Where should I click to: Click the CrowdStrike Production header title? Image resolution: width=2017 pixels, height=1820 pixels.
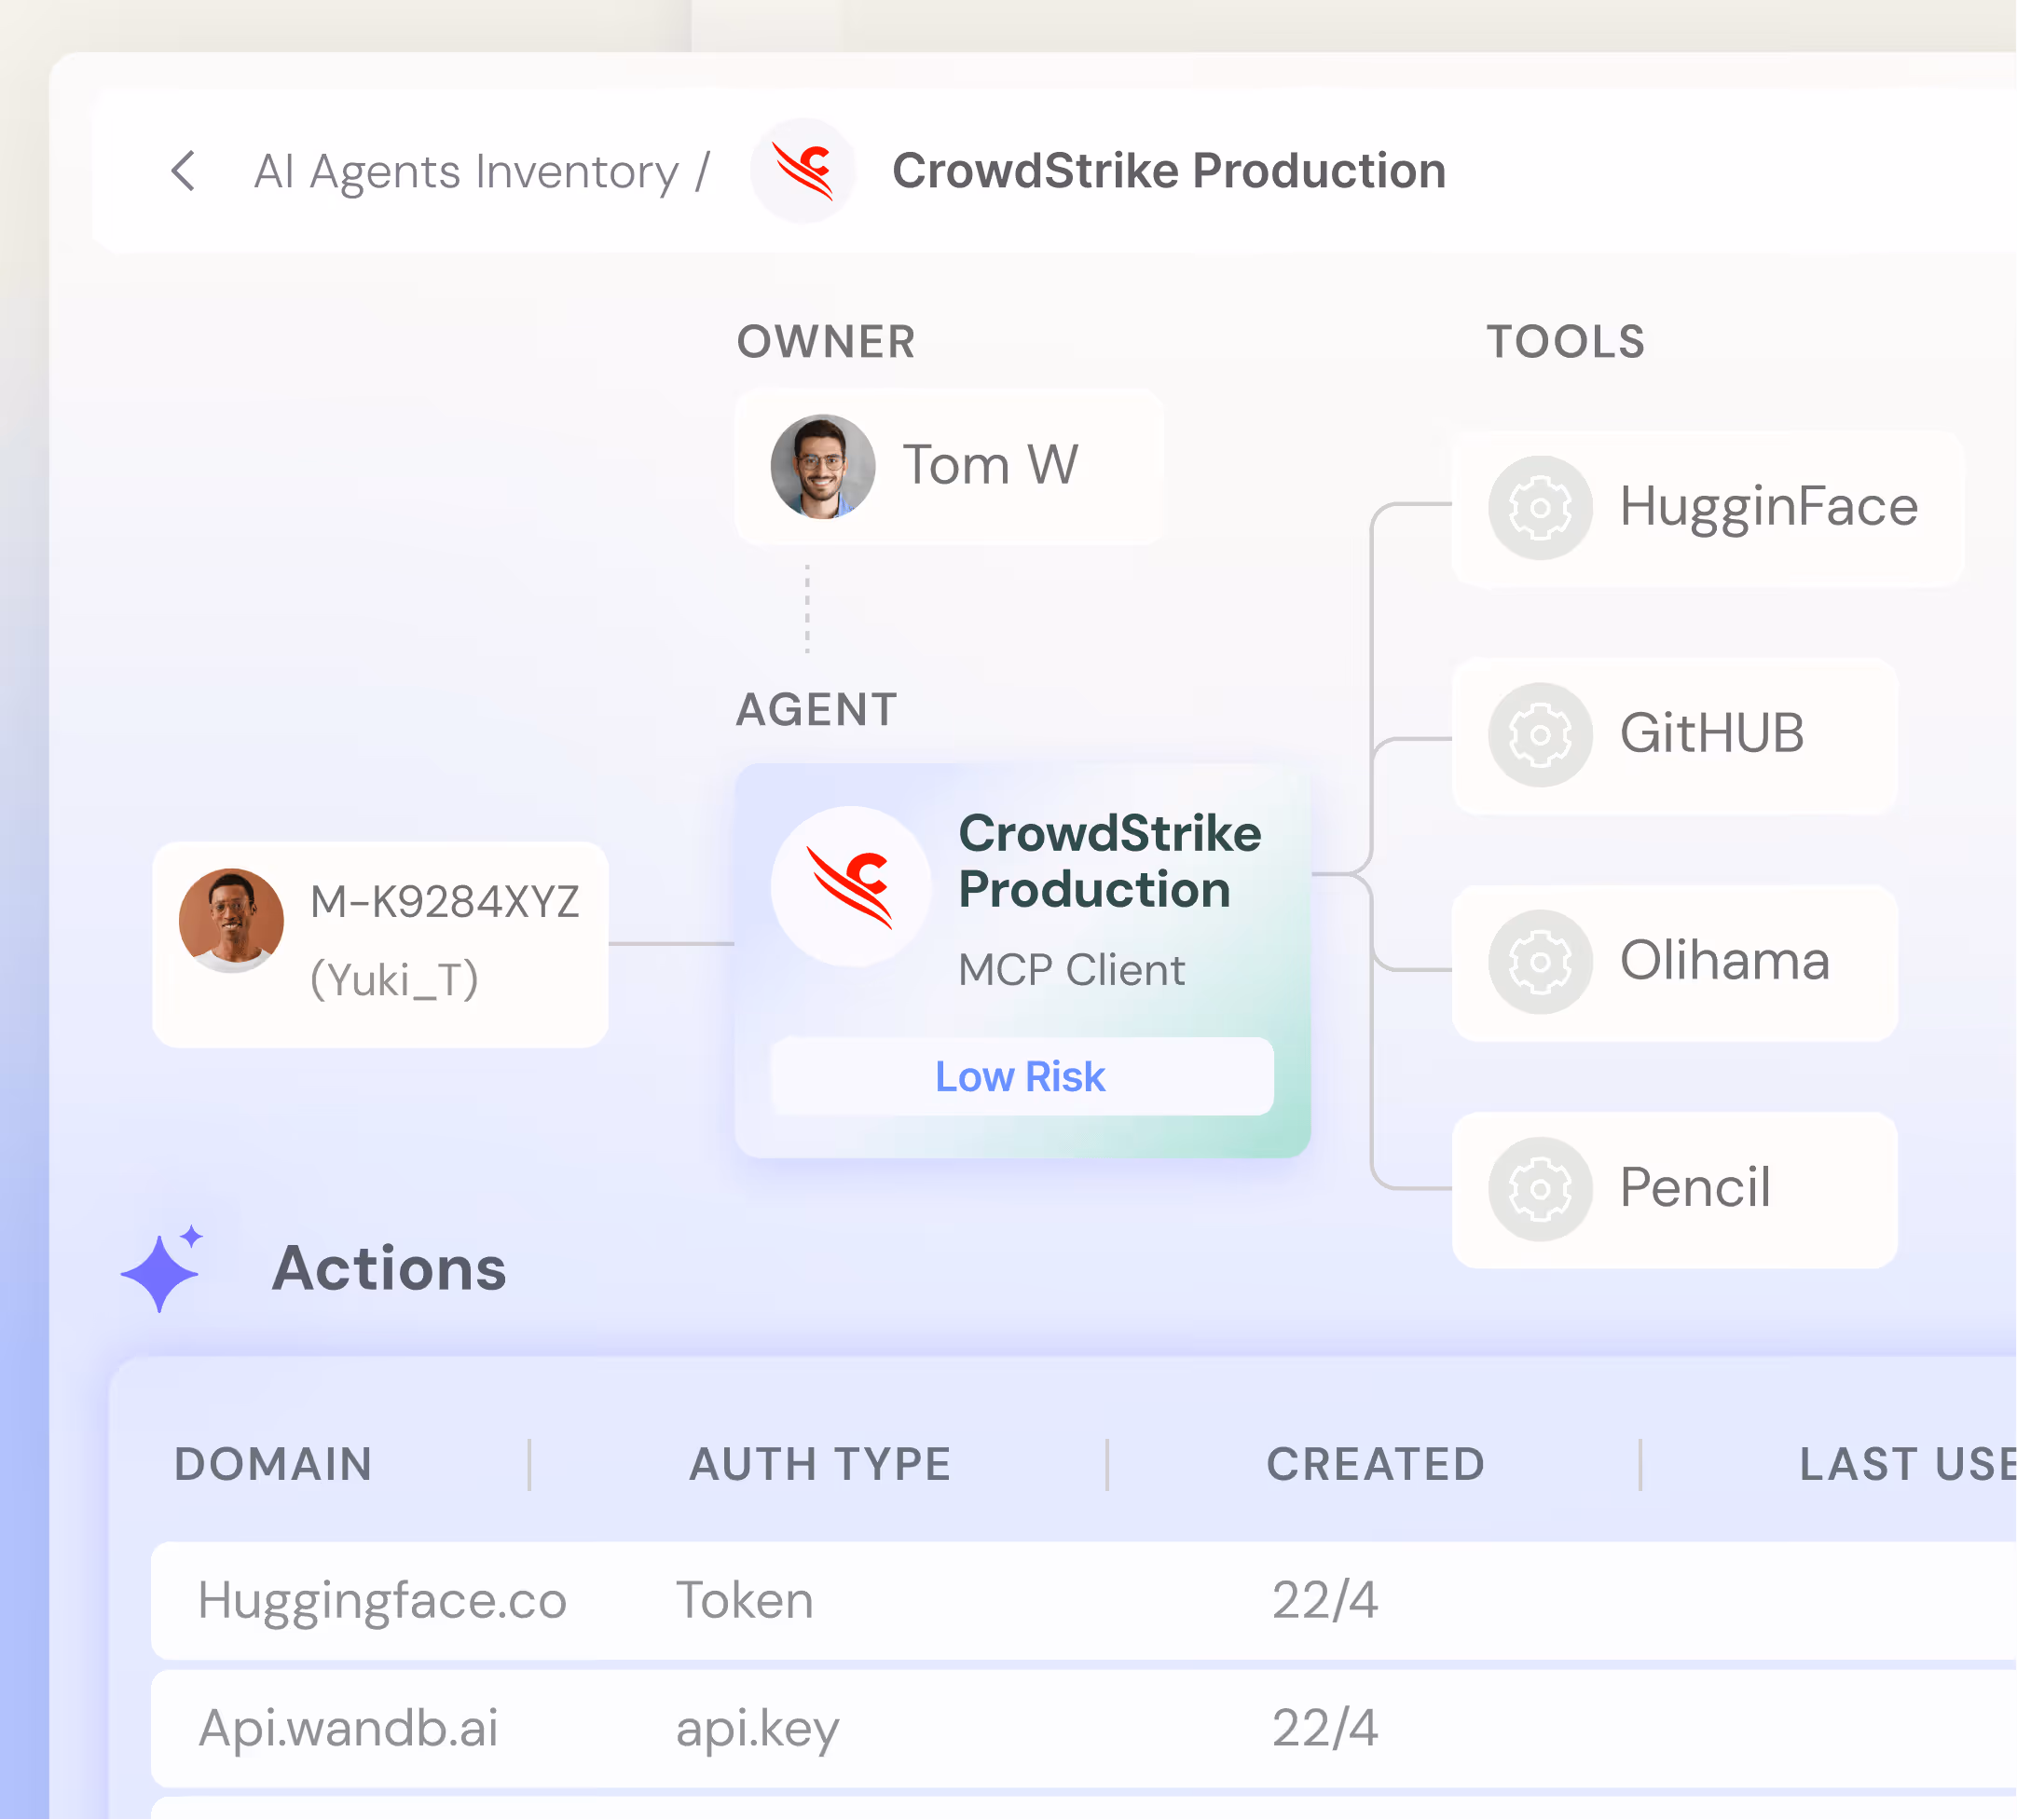click(1169, 171)
